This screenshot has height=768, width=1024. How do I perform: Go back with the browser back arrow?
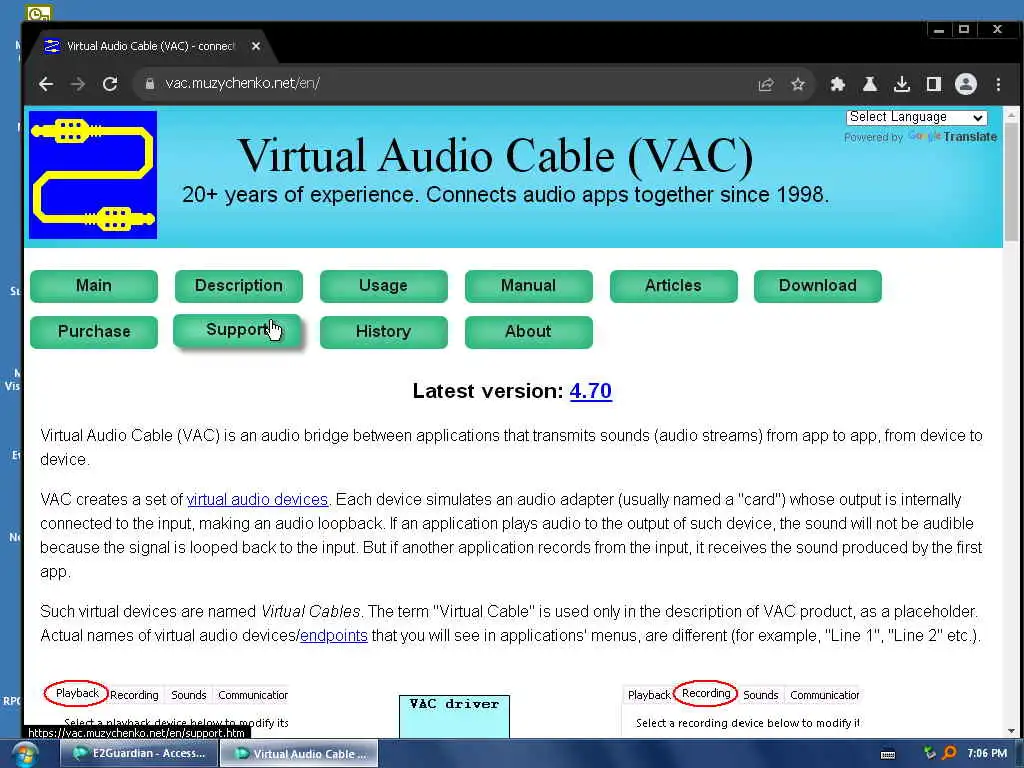click(46, 84)
